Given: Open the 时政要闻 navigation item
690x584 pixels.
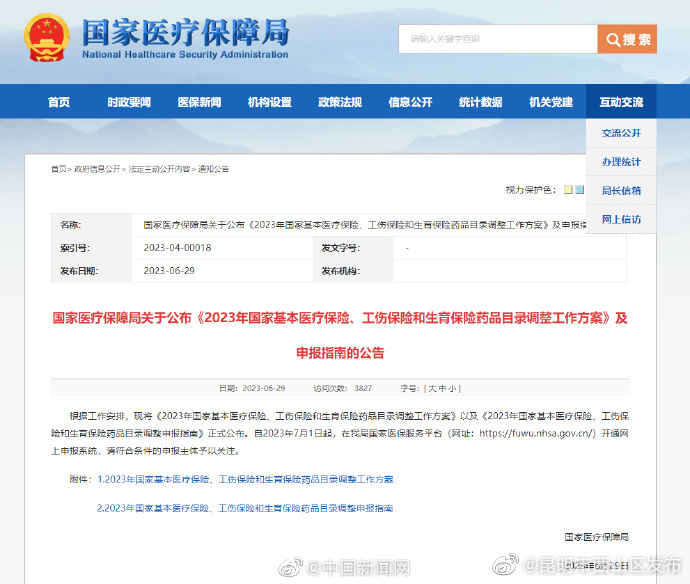Looking at the screenshot, I should (x=129, y=102).
